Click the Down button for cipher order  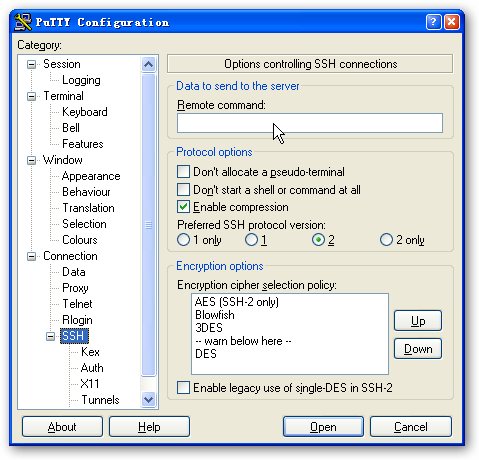click(x=418, y=349)
